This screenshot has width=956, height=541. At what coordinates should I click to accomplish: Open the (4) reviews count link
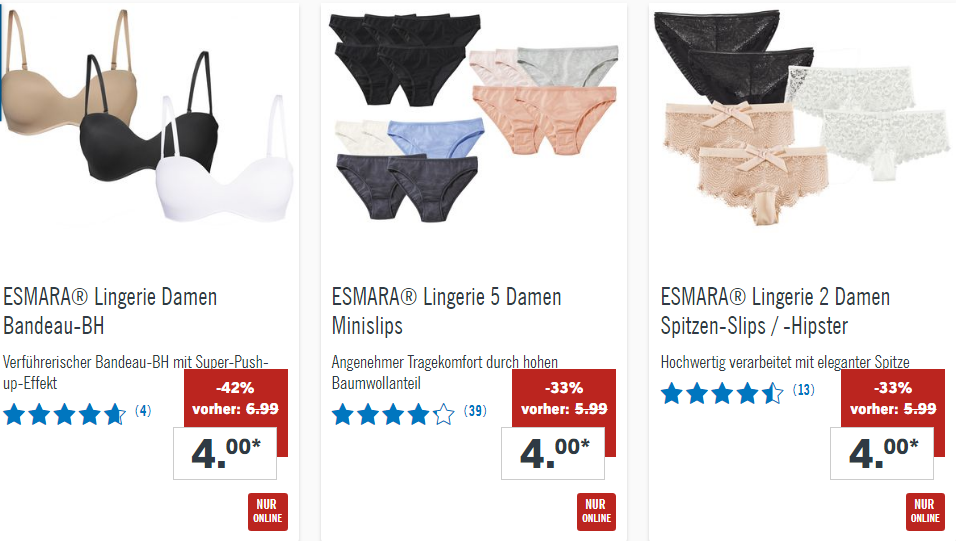(143, 411)
